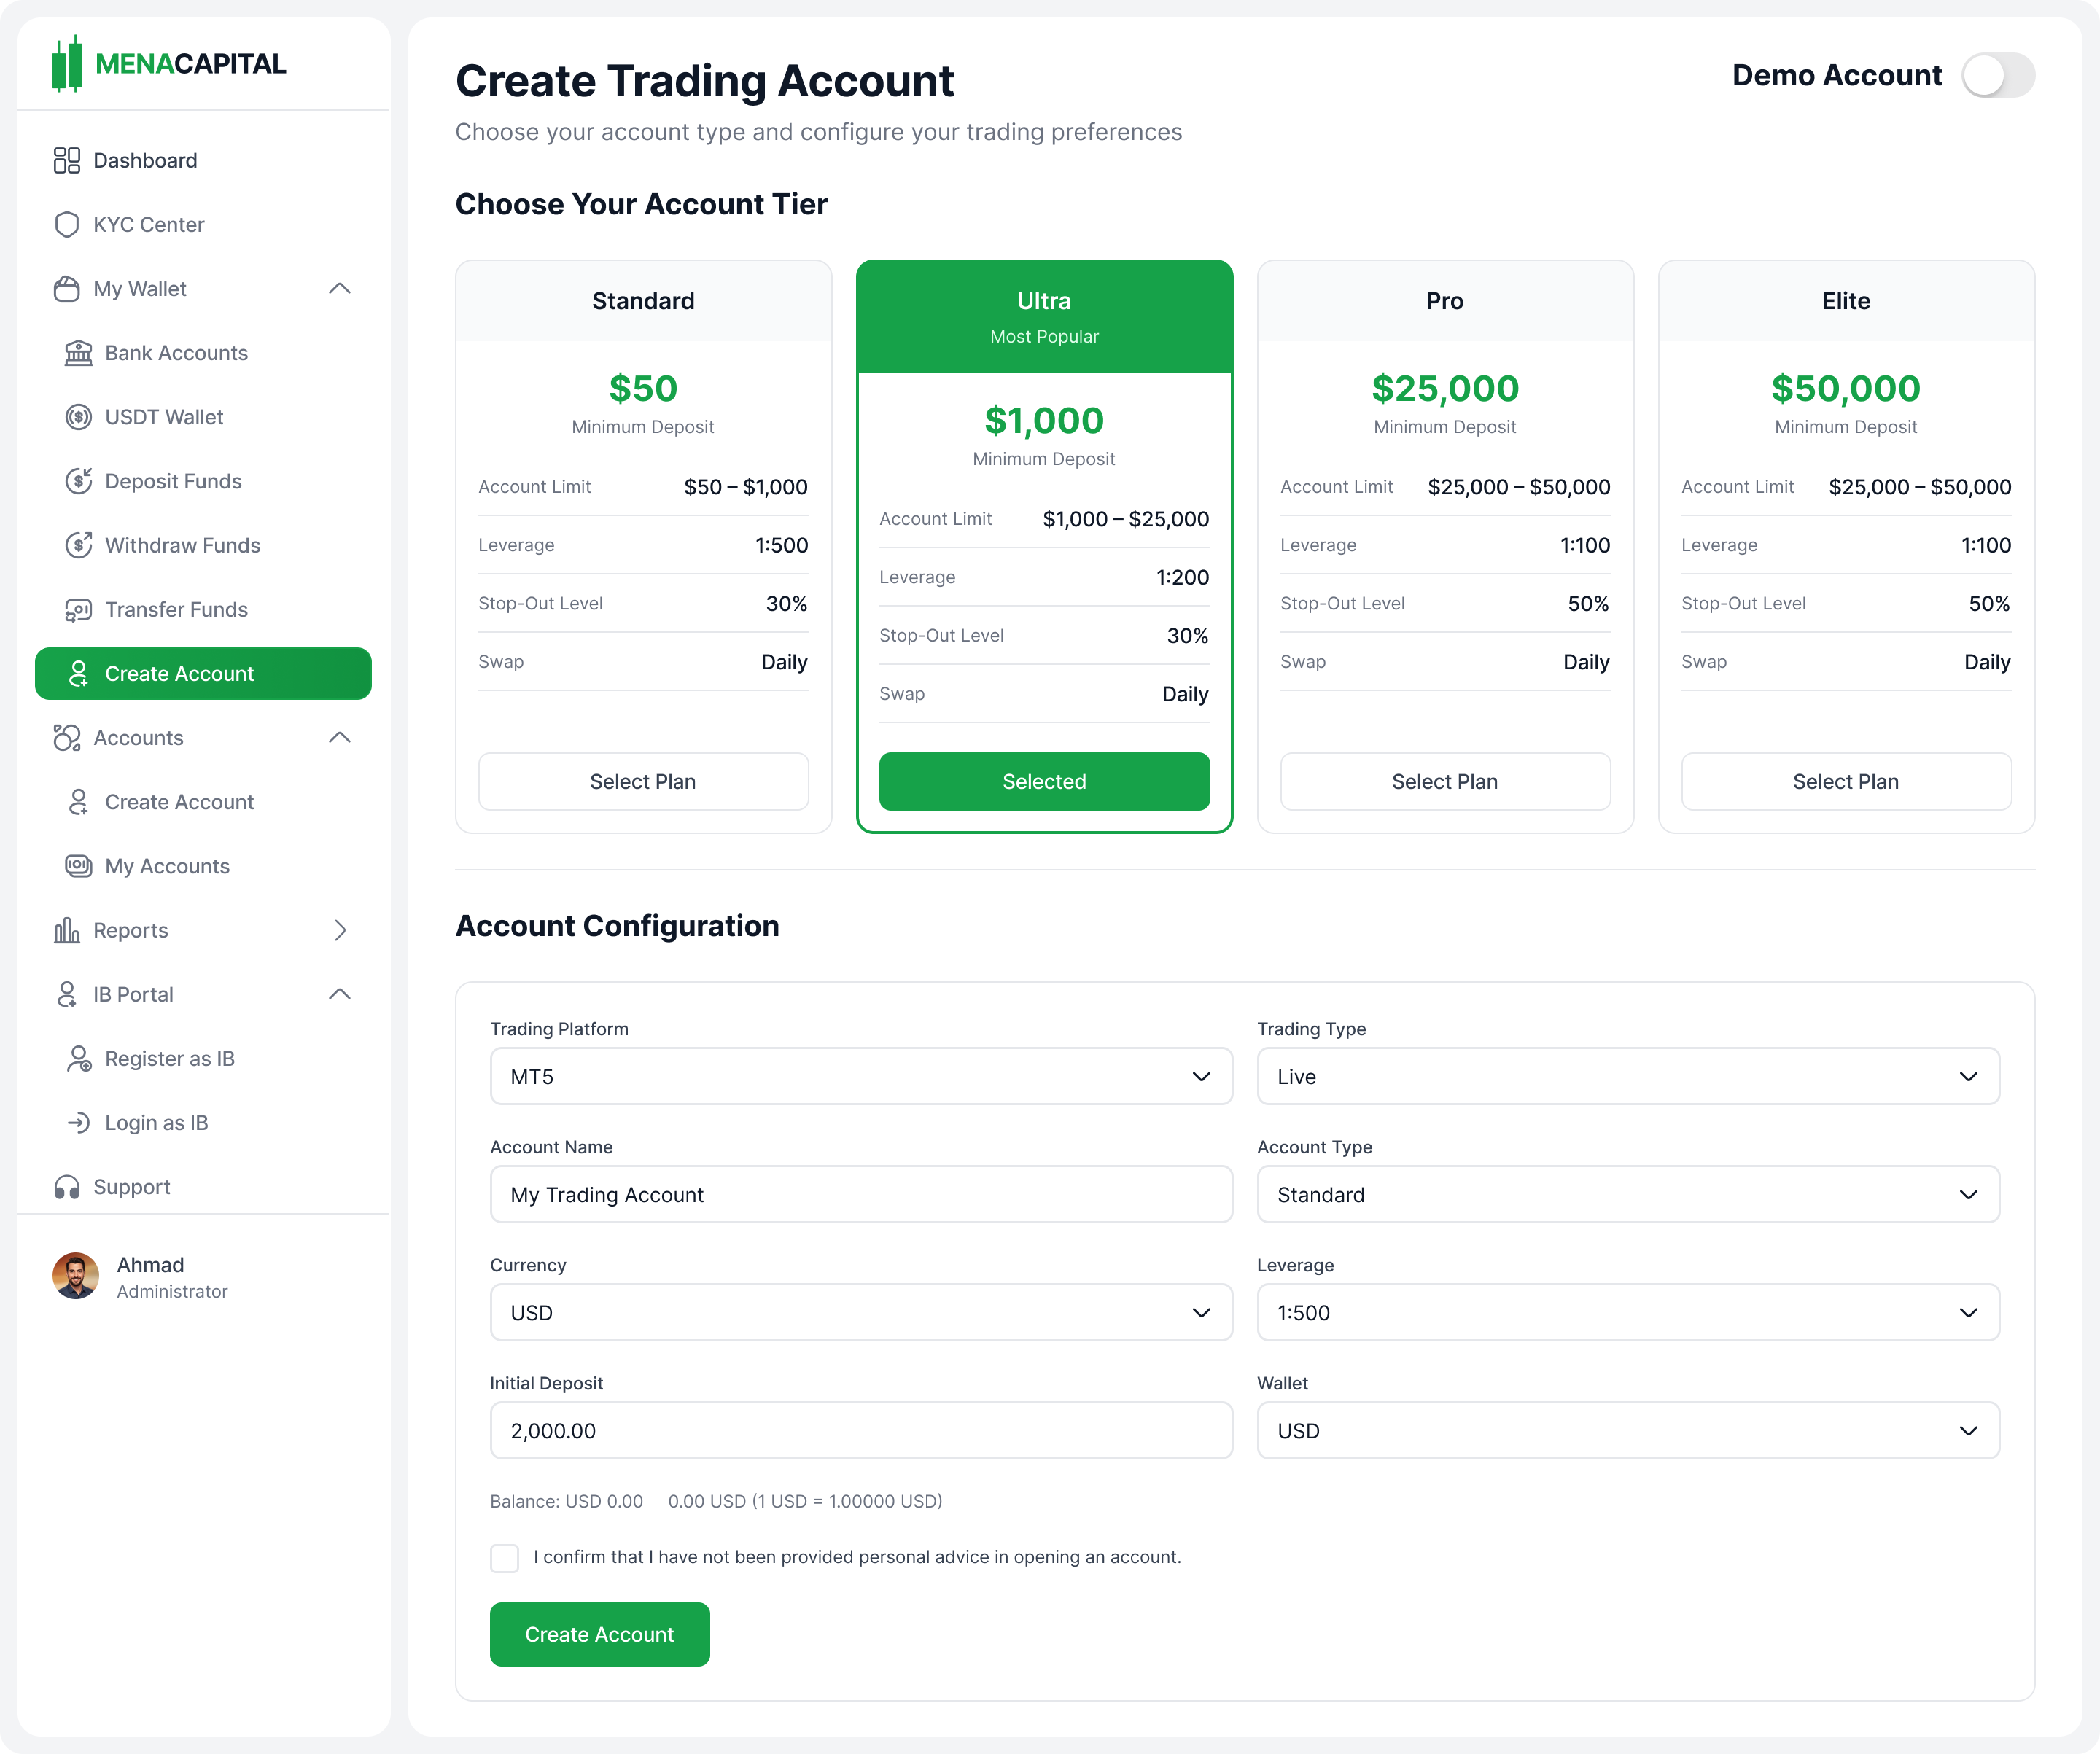Click the Register as IB icon
Image resolution: width=2100 pixels, height=1754 pixels.
point(79,1059)
